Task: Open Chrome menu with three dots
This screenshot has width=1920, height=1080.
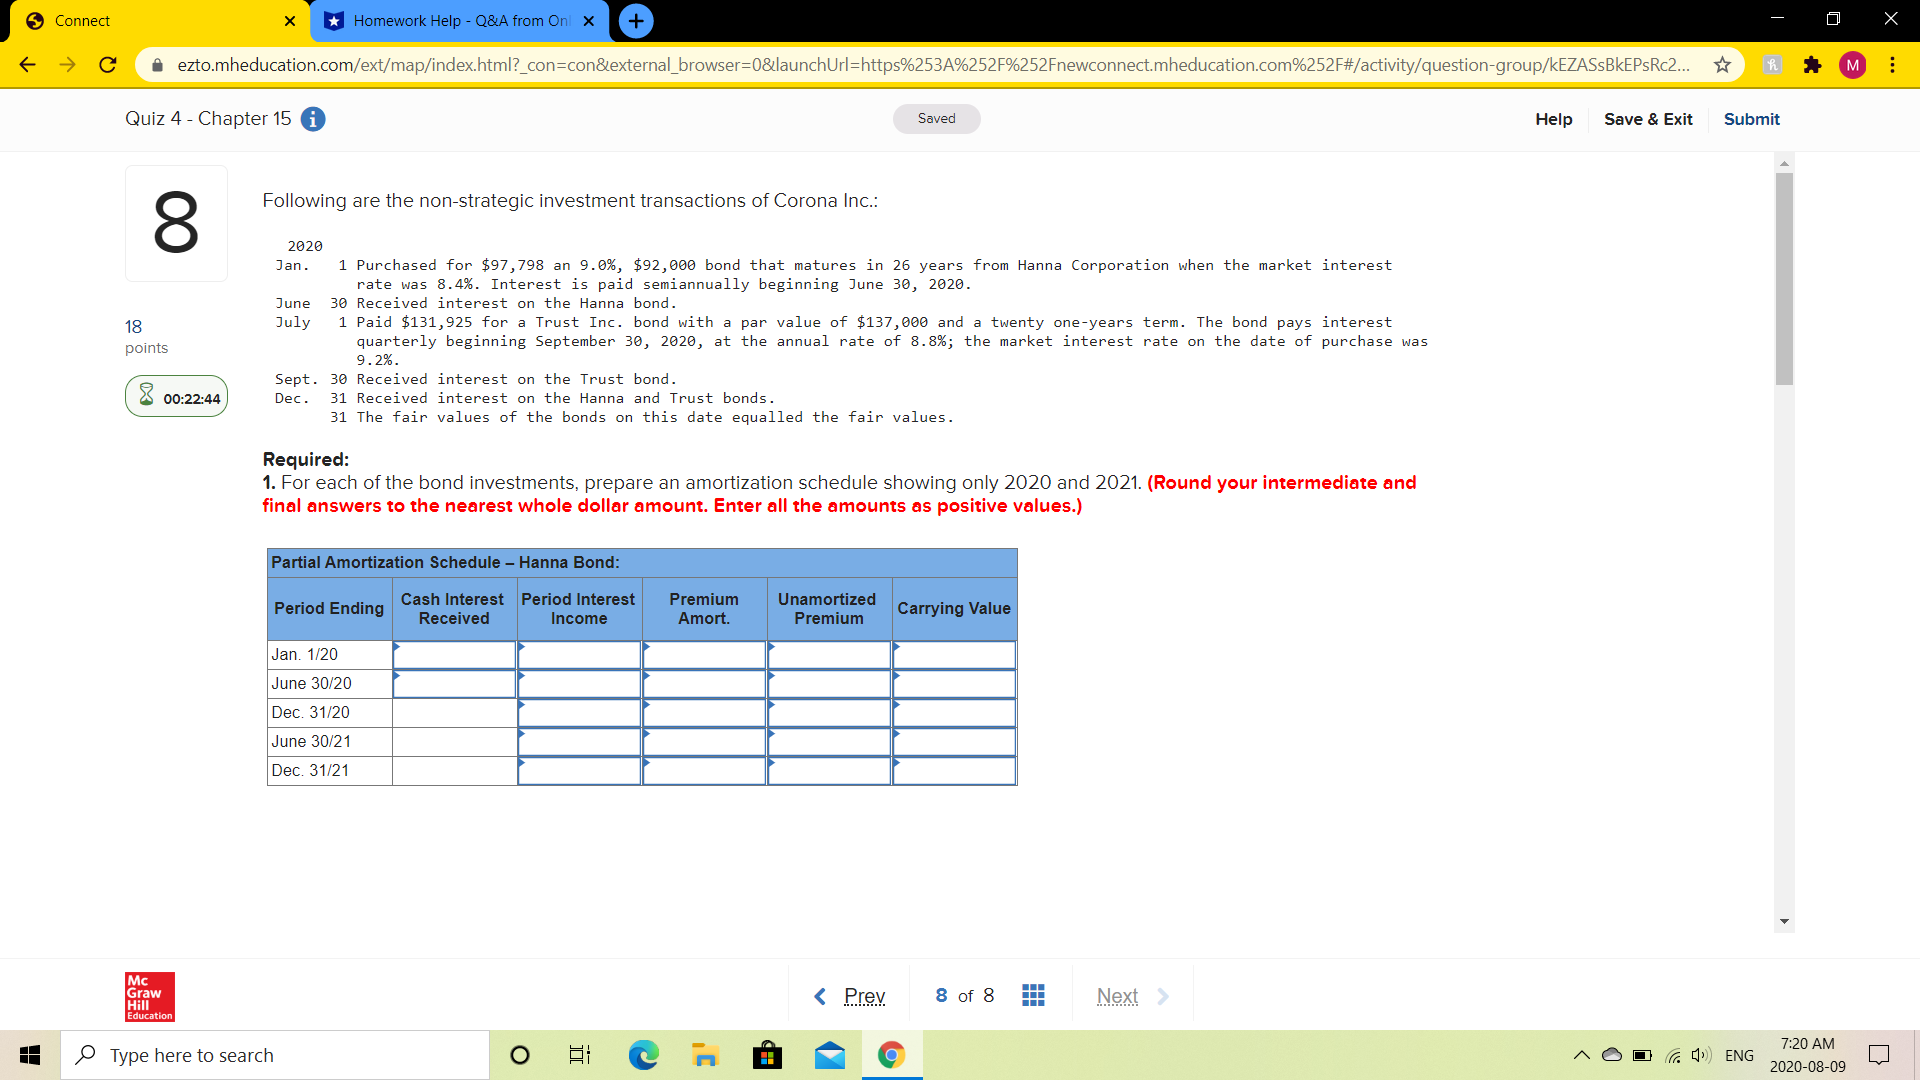Action: [x=1892, y=65]
